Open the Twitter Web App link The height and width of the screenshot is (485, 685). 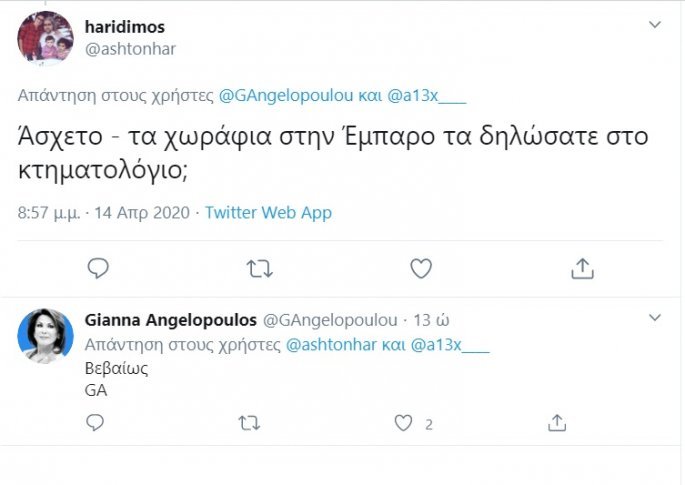(x=268, y=213)
